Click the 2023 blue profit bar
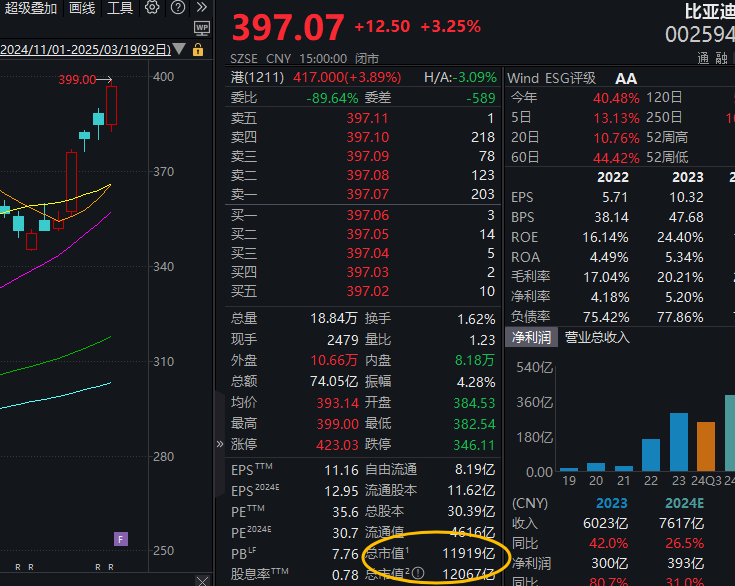 pyautogui.click(x=679, y=442)
